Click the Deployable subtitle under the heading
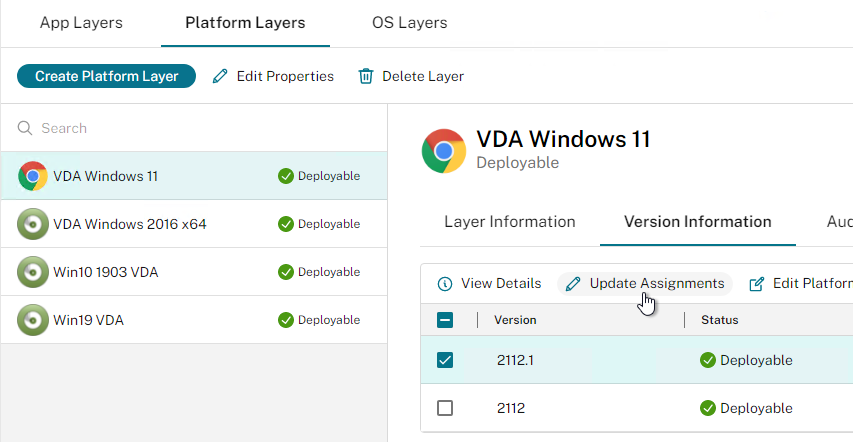 point(517,163)
